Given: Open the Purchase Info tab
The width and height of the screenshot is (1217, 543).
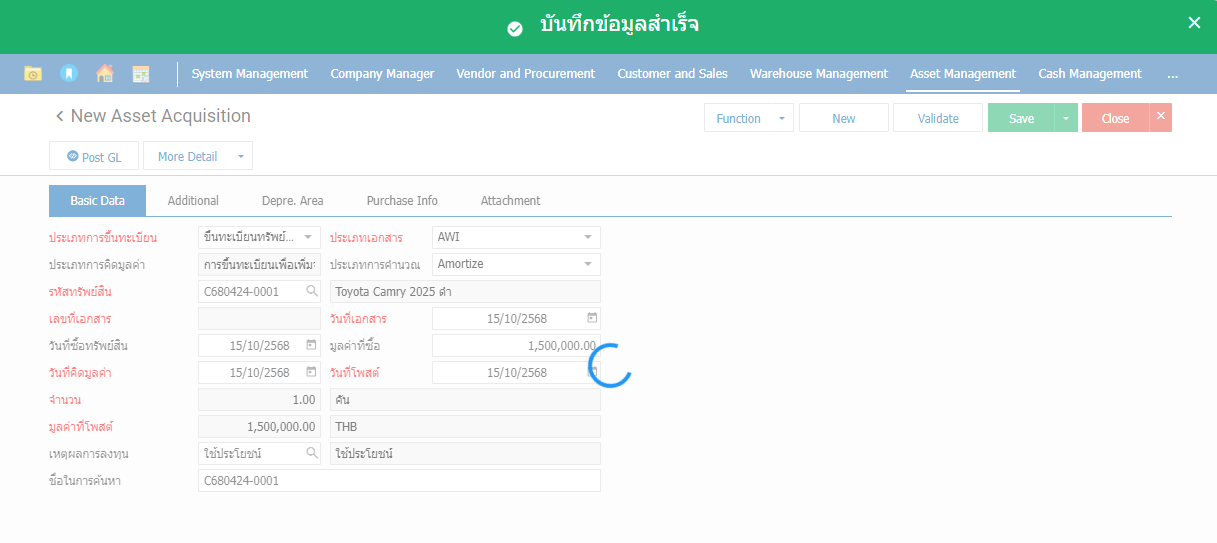Looking at the screenshot, I should pos(402,201).
